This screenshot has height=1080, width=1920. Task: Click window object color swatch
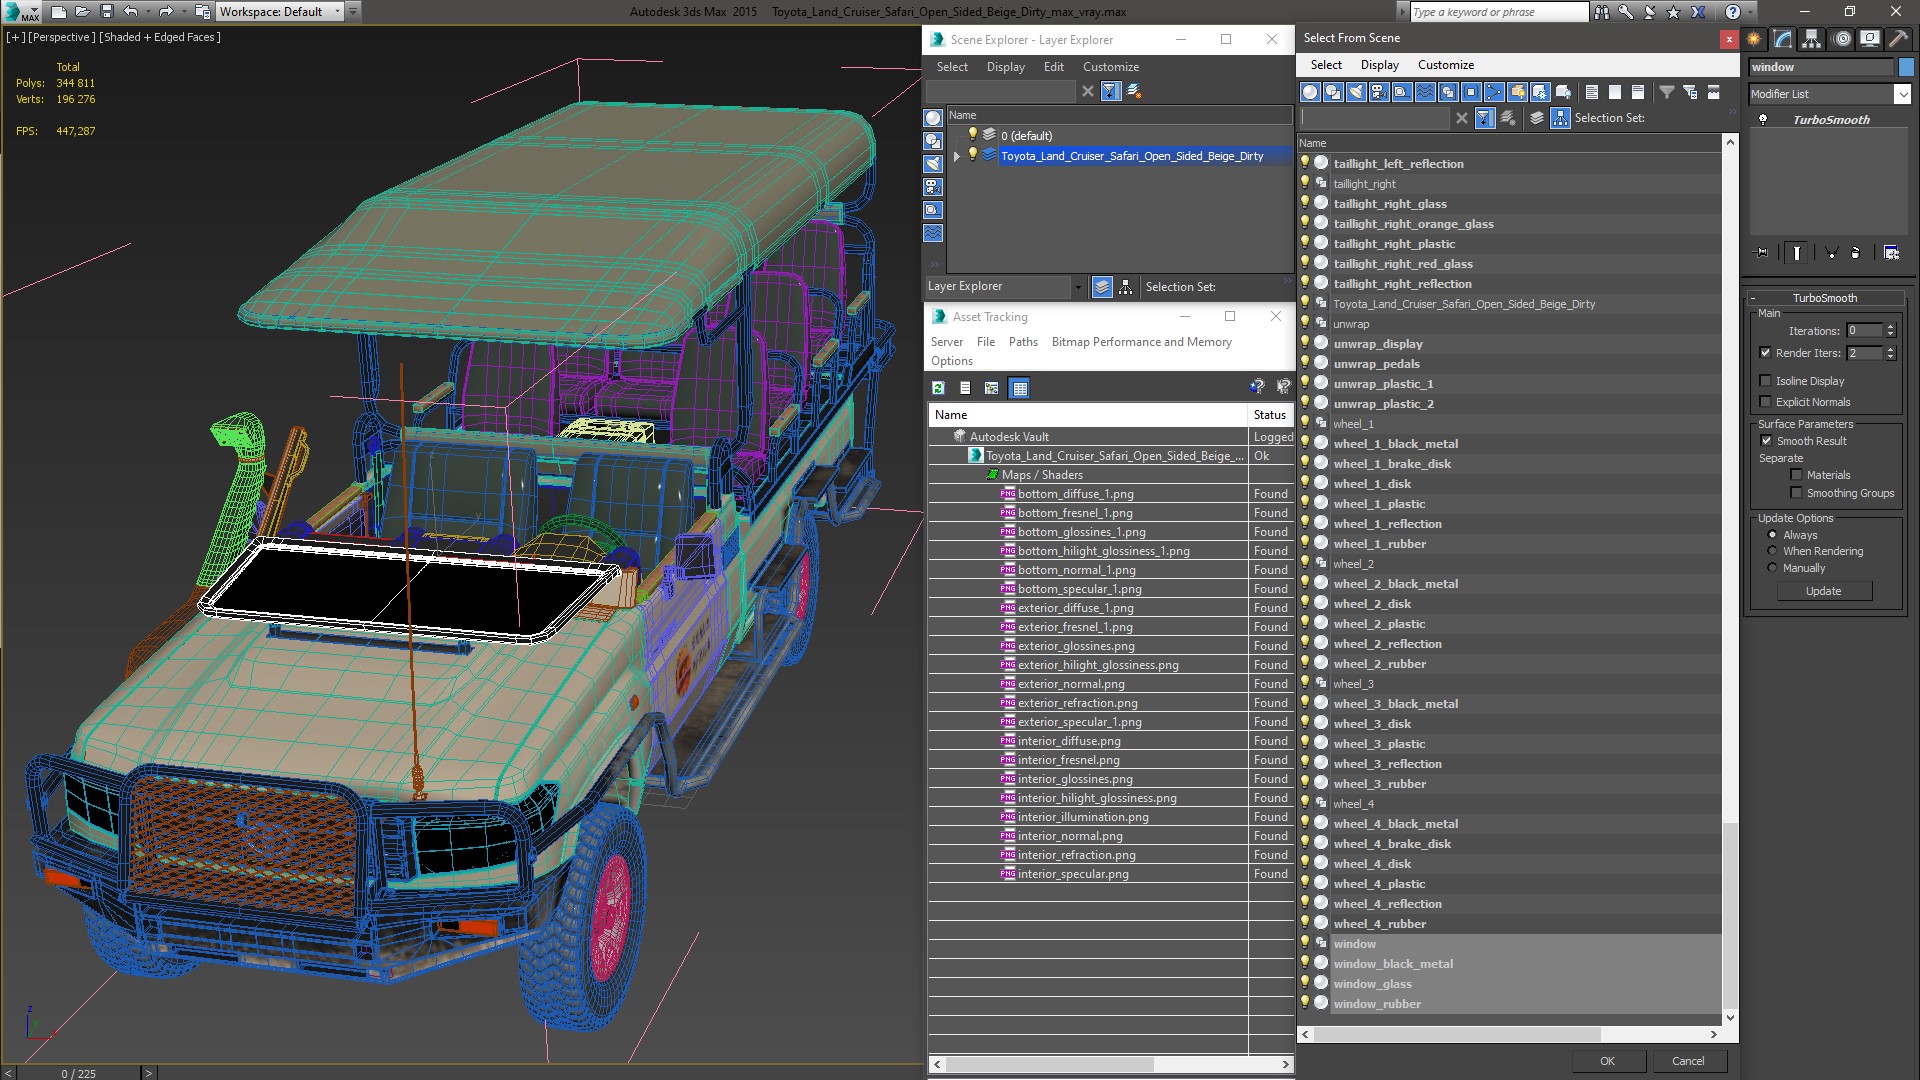coord(1906,67)
